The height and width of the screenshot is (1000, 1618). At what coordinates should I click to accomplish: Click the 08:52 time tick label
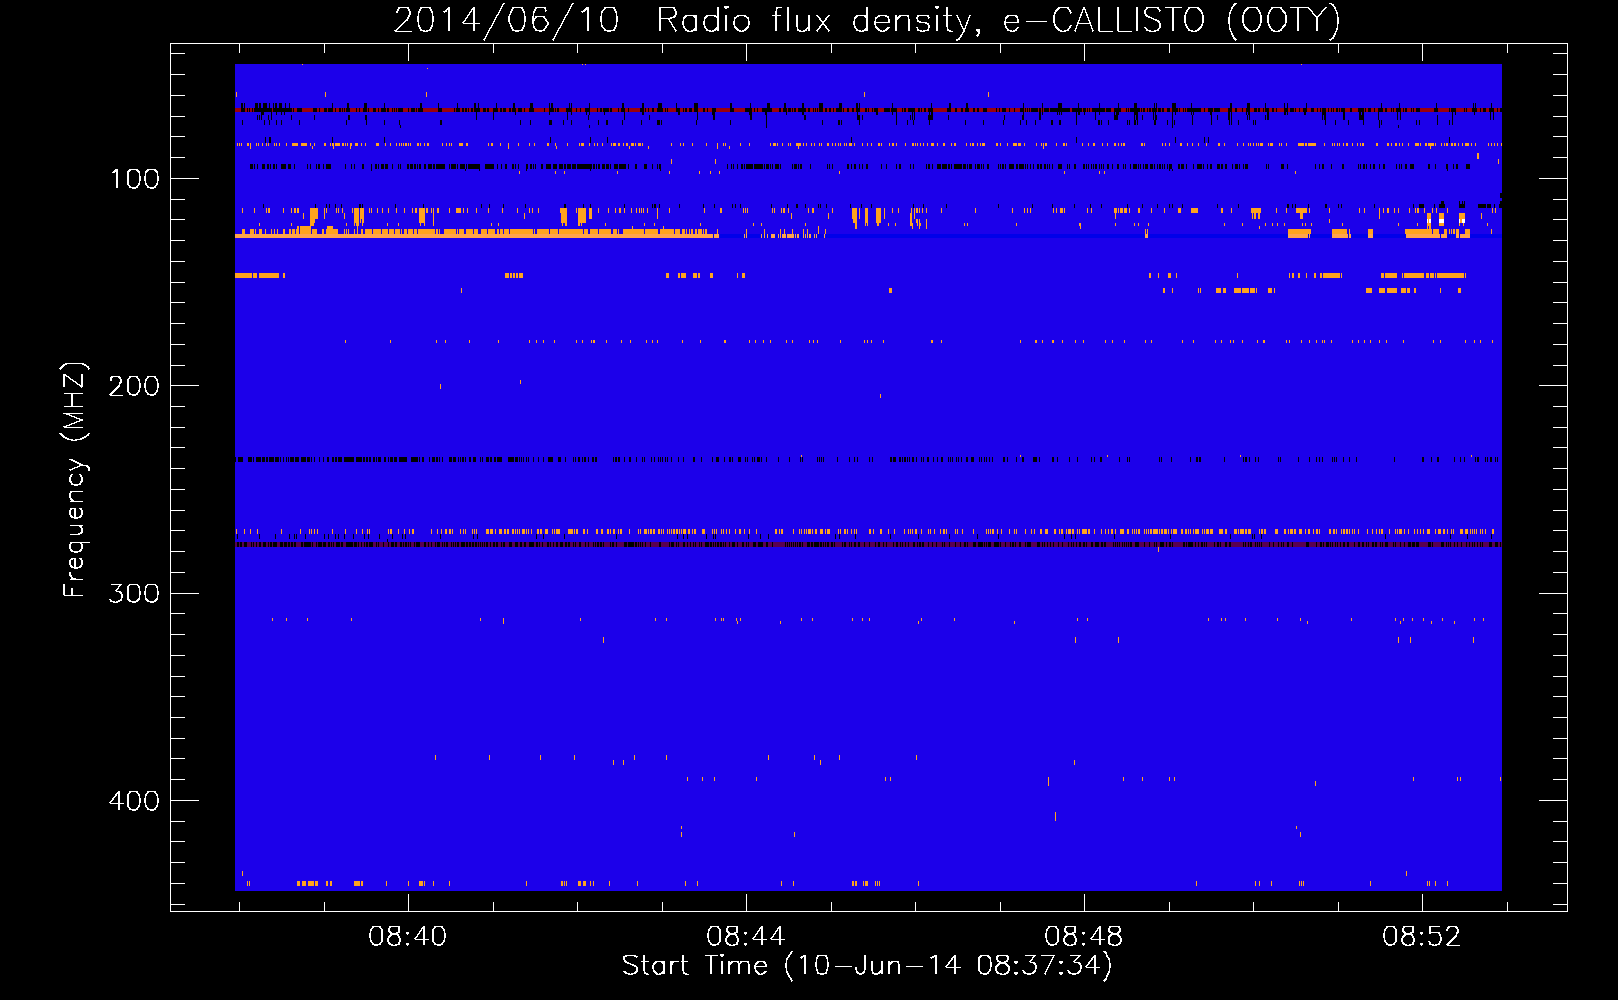[1422, 937]
